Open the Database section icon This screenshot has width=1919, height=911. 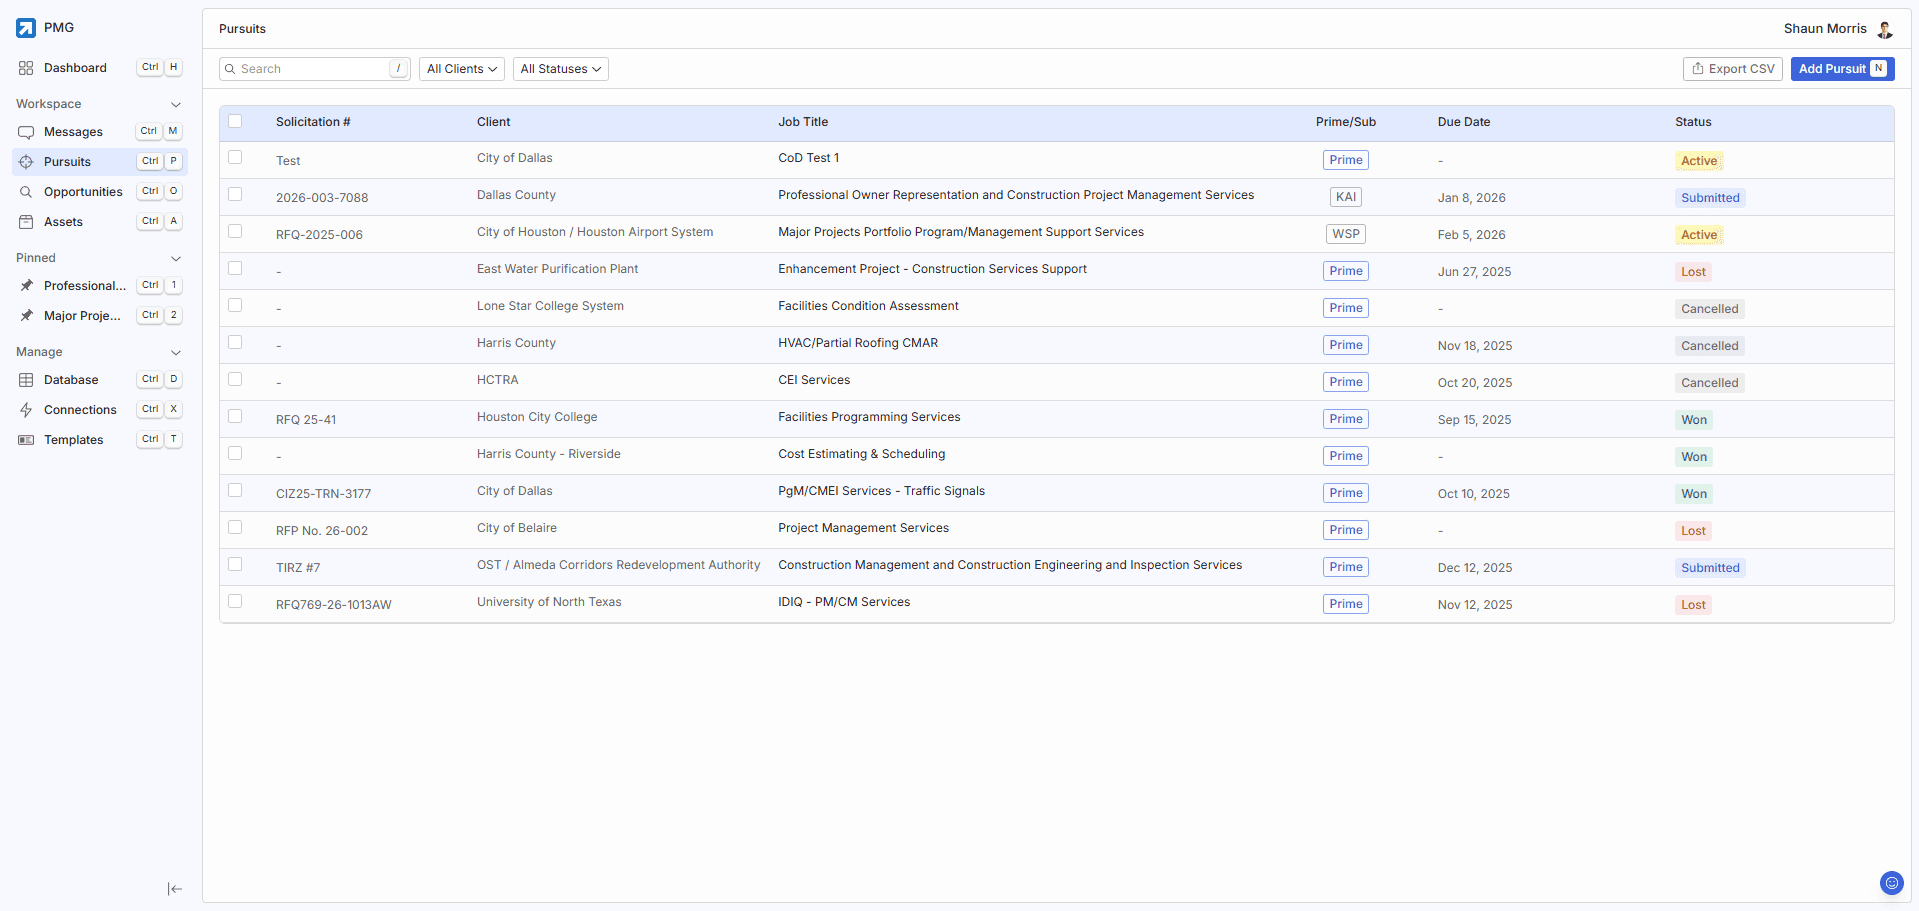pos(27,379)
